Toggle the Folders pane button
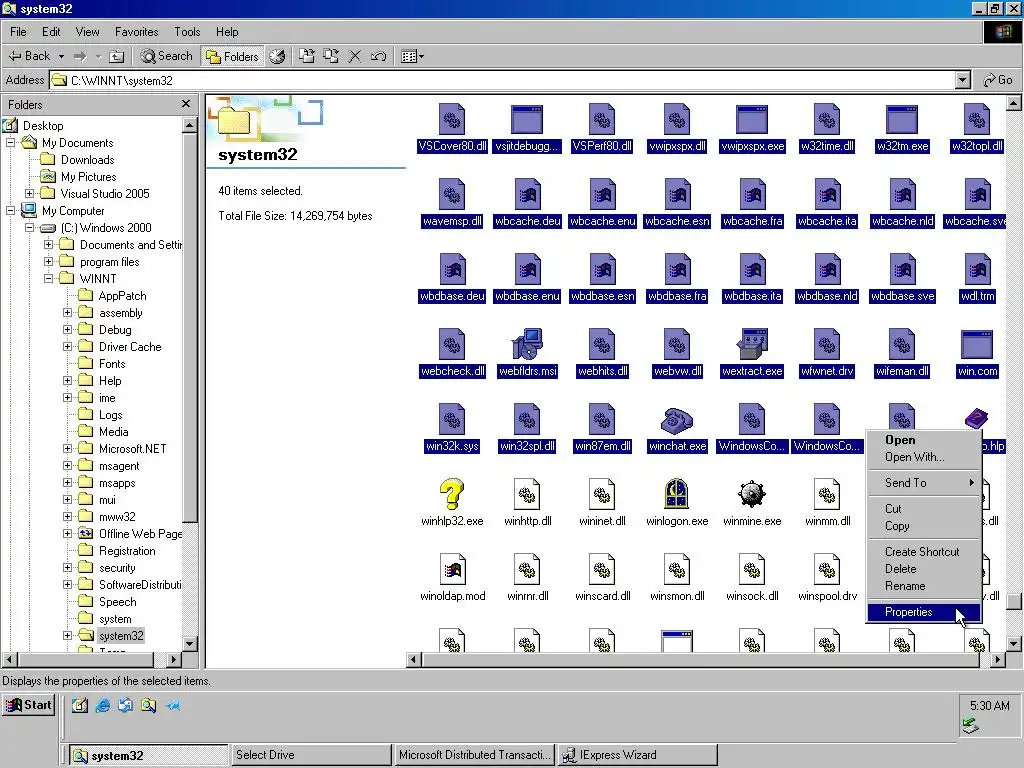This screenshot has width=1024, height=768. pyautogui.click(x=232, y=56)
